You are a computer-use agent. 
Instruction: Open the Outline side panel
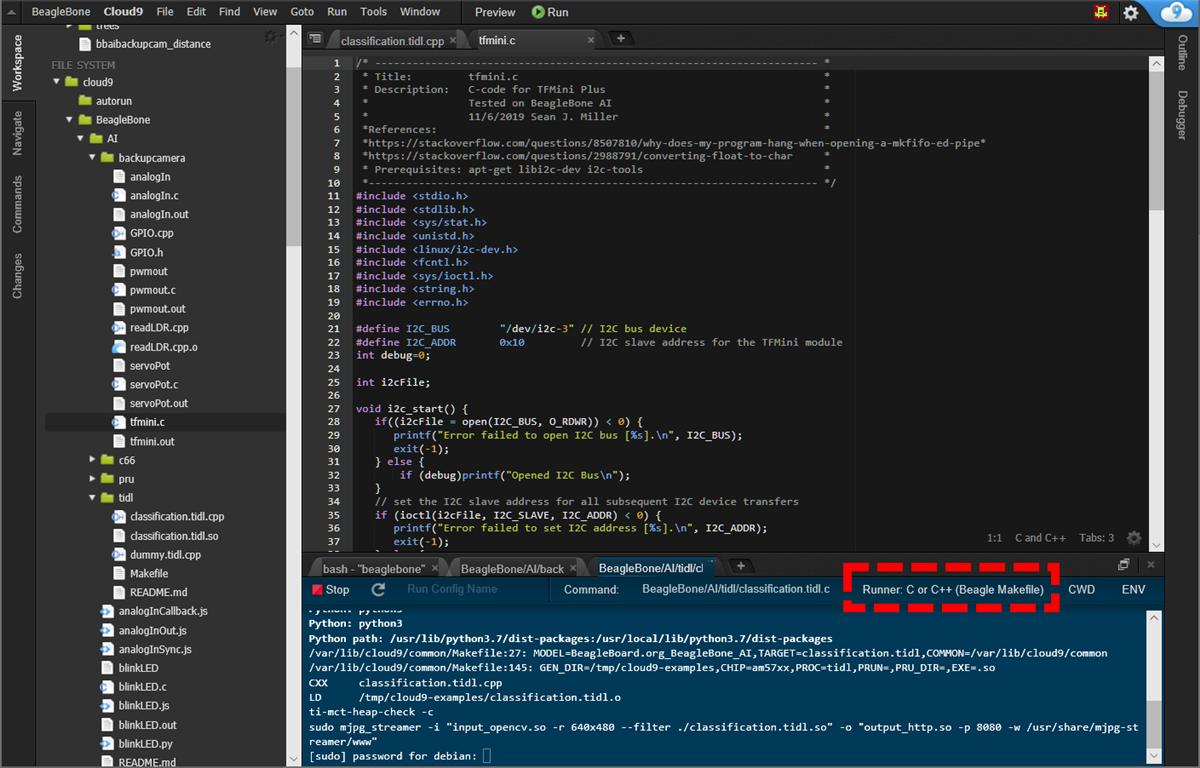click(1182, 52)
